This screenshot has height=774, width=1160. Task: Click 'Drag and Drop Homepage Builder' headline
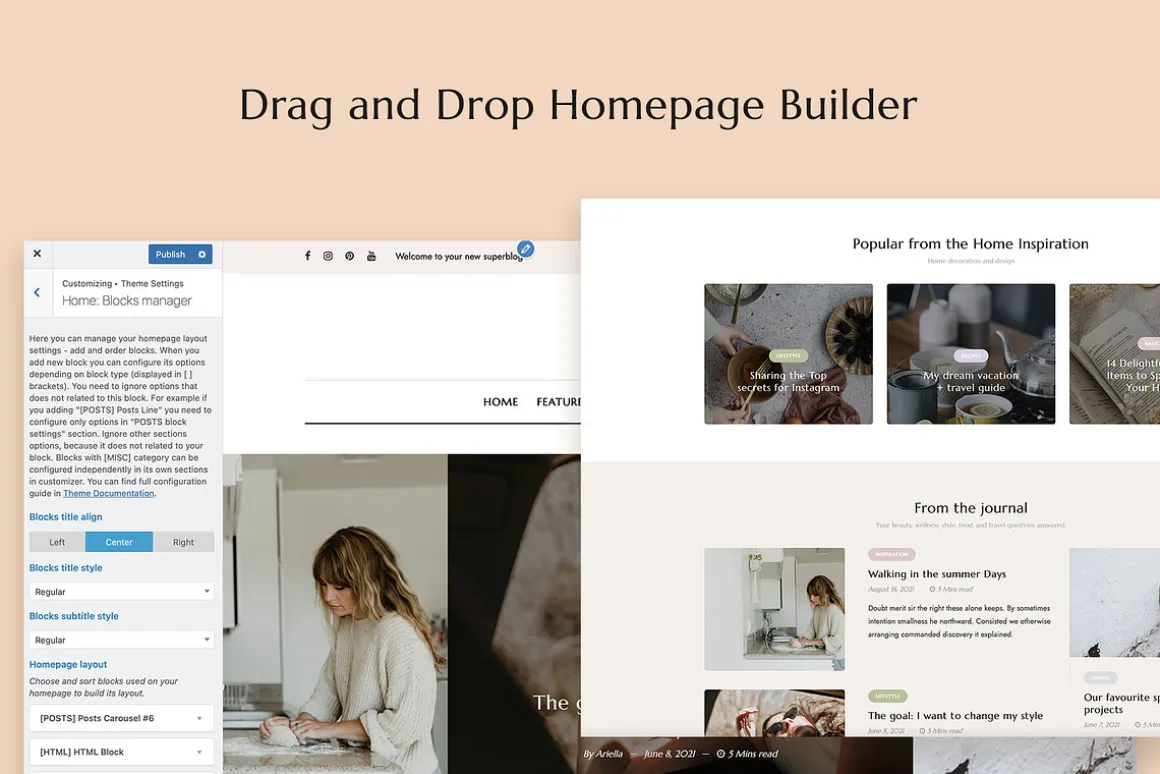pyautogui.click(x=579, y=105)
